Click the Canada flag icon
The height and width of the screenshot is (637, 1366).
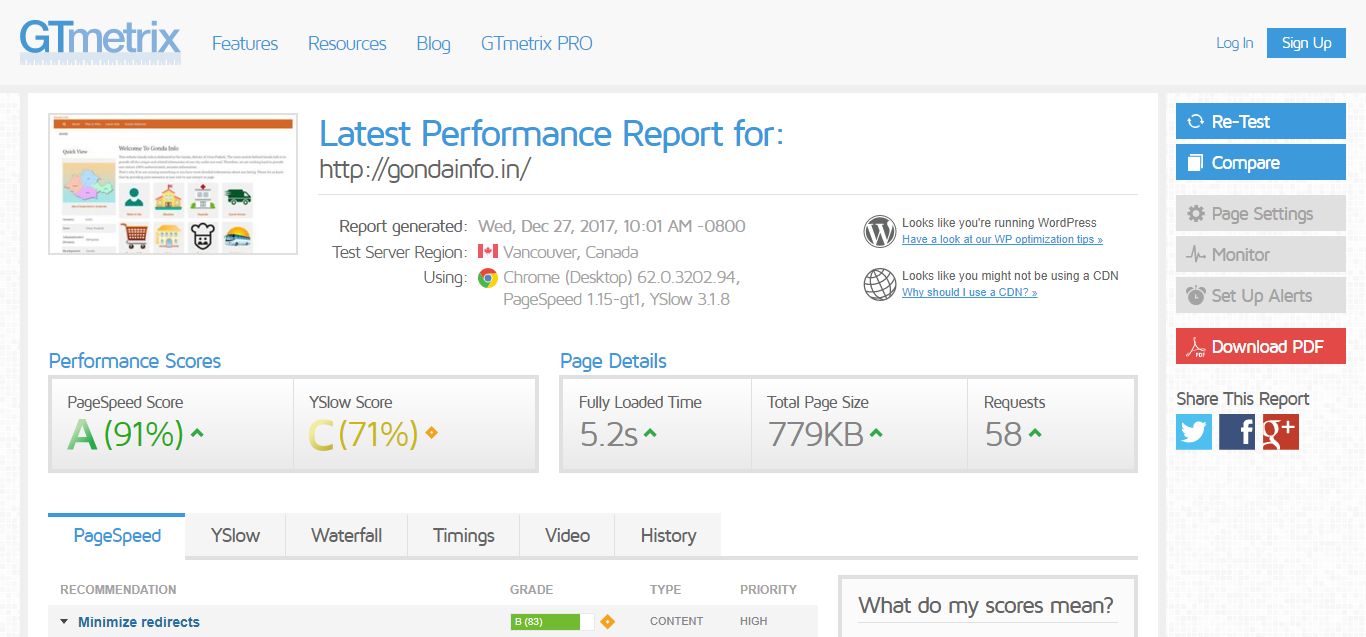488,251
